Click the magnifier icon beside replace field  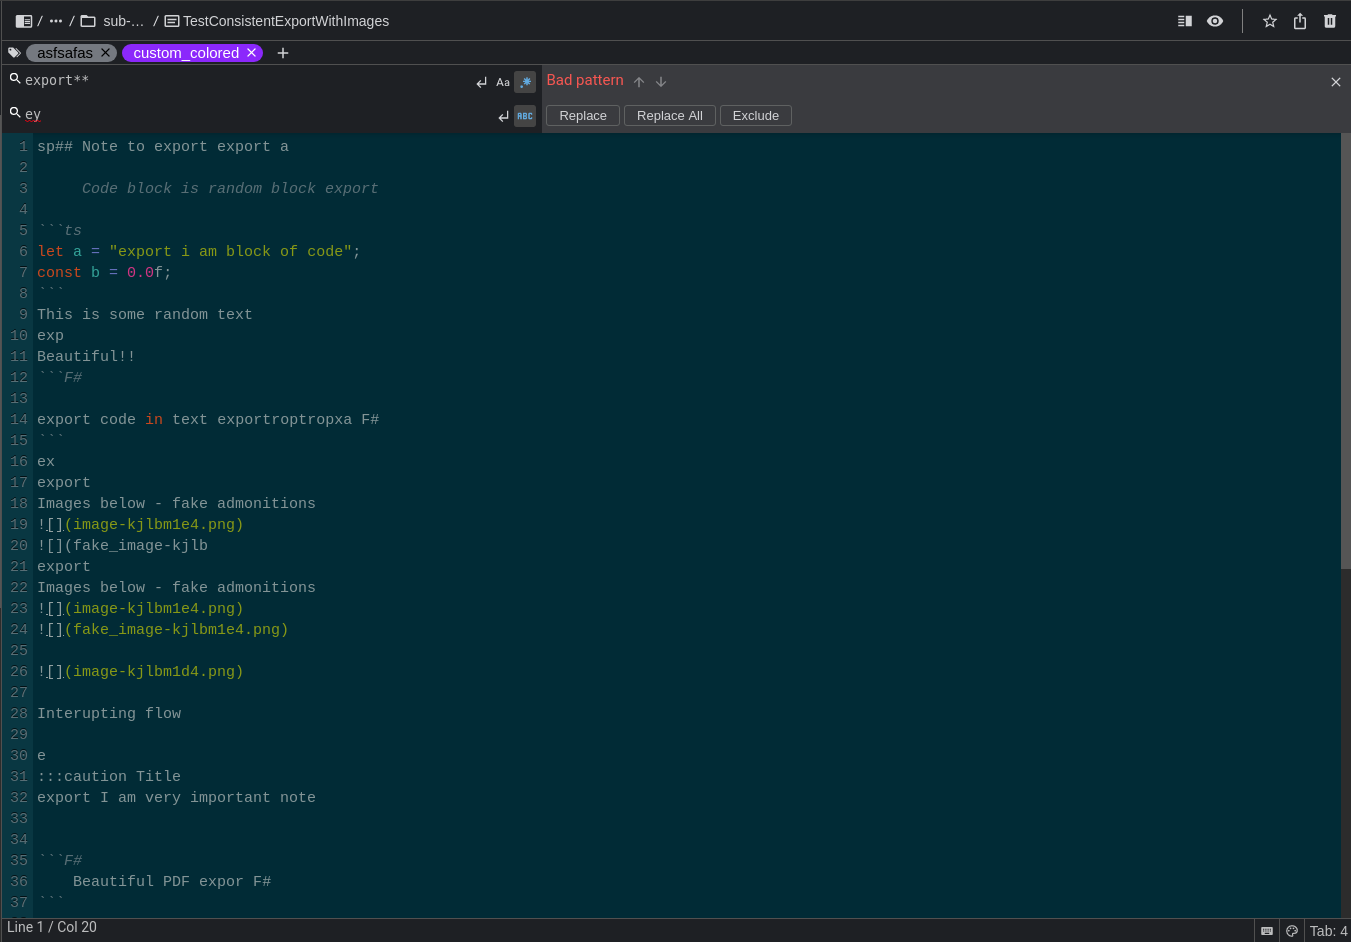[15, 113]
